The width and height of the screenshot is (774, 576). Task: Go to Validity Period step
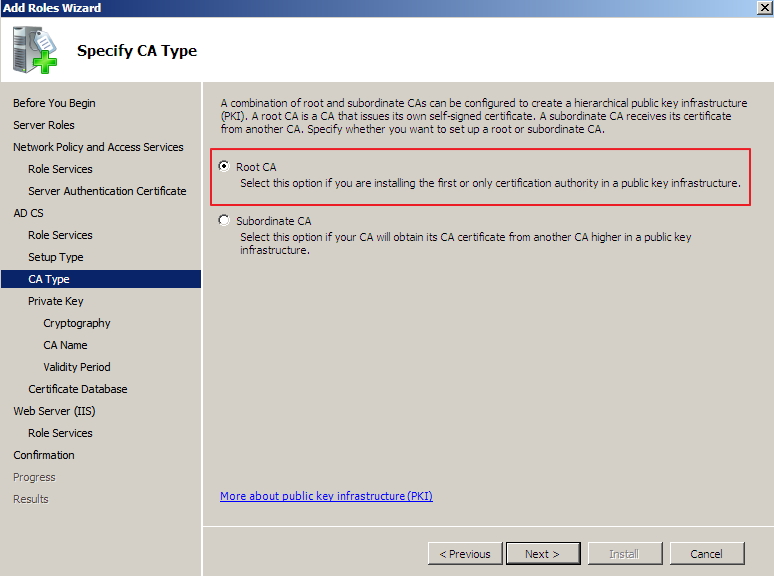tap(77, 367)
